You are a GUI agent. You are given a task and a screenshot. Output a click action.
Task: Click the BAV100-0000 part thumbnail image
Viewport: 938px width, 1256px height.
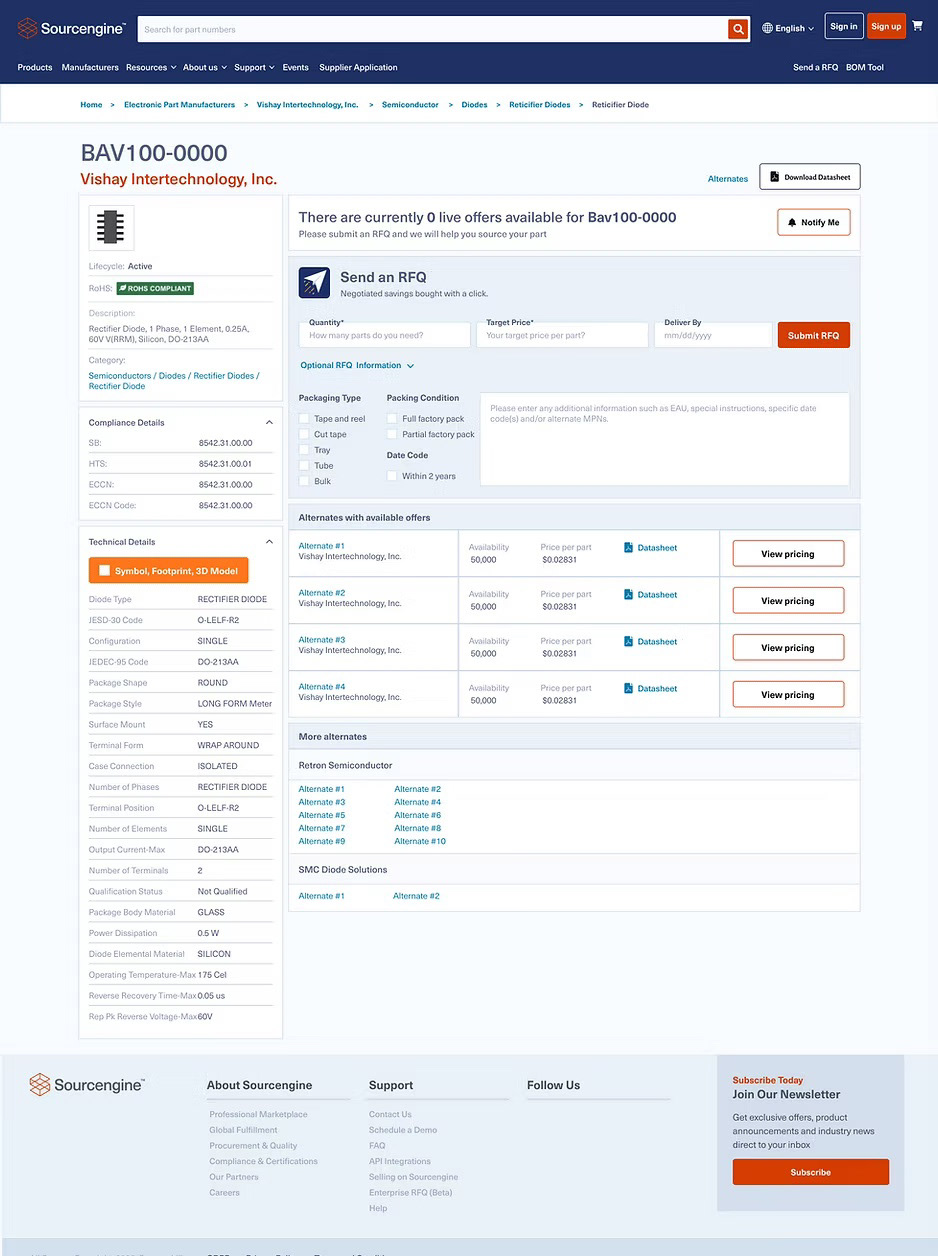pyautogui.click(x=111, y=227)
